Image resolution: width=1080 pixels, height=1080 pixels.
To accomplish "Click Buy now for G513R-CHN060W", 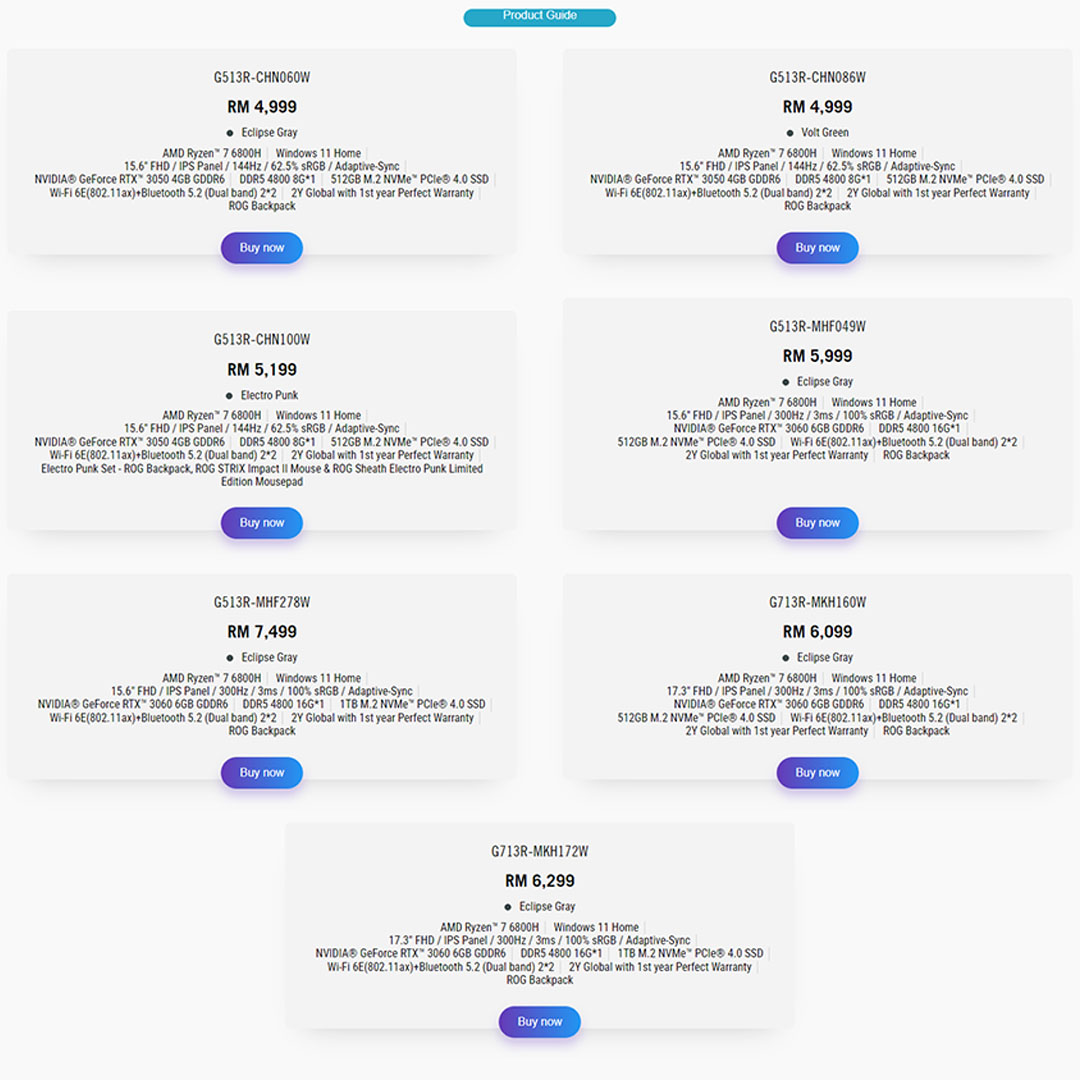I will (x=261, y=247).
